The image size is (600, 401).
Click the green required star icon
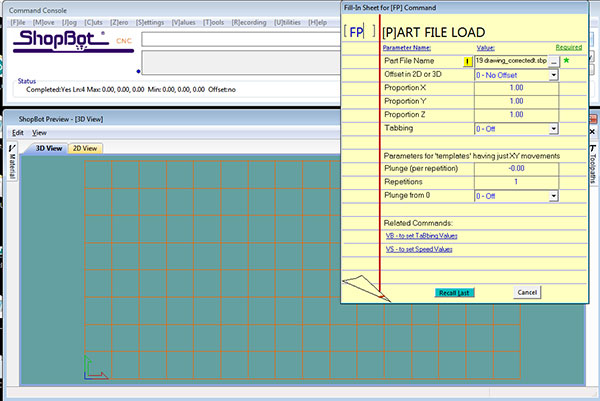[566, 60]
